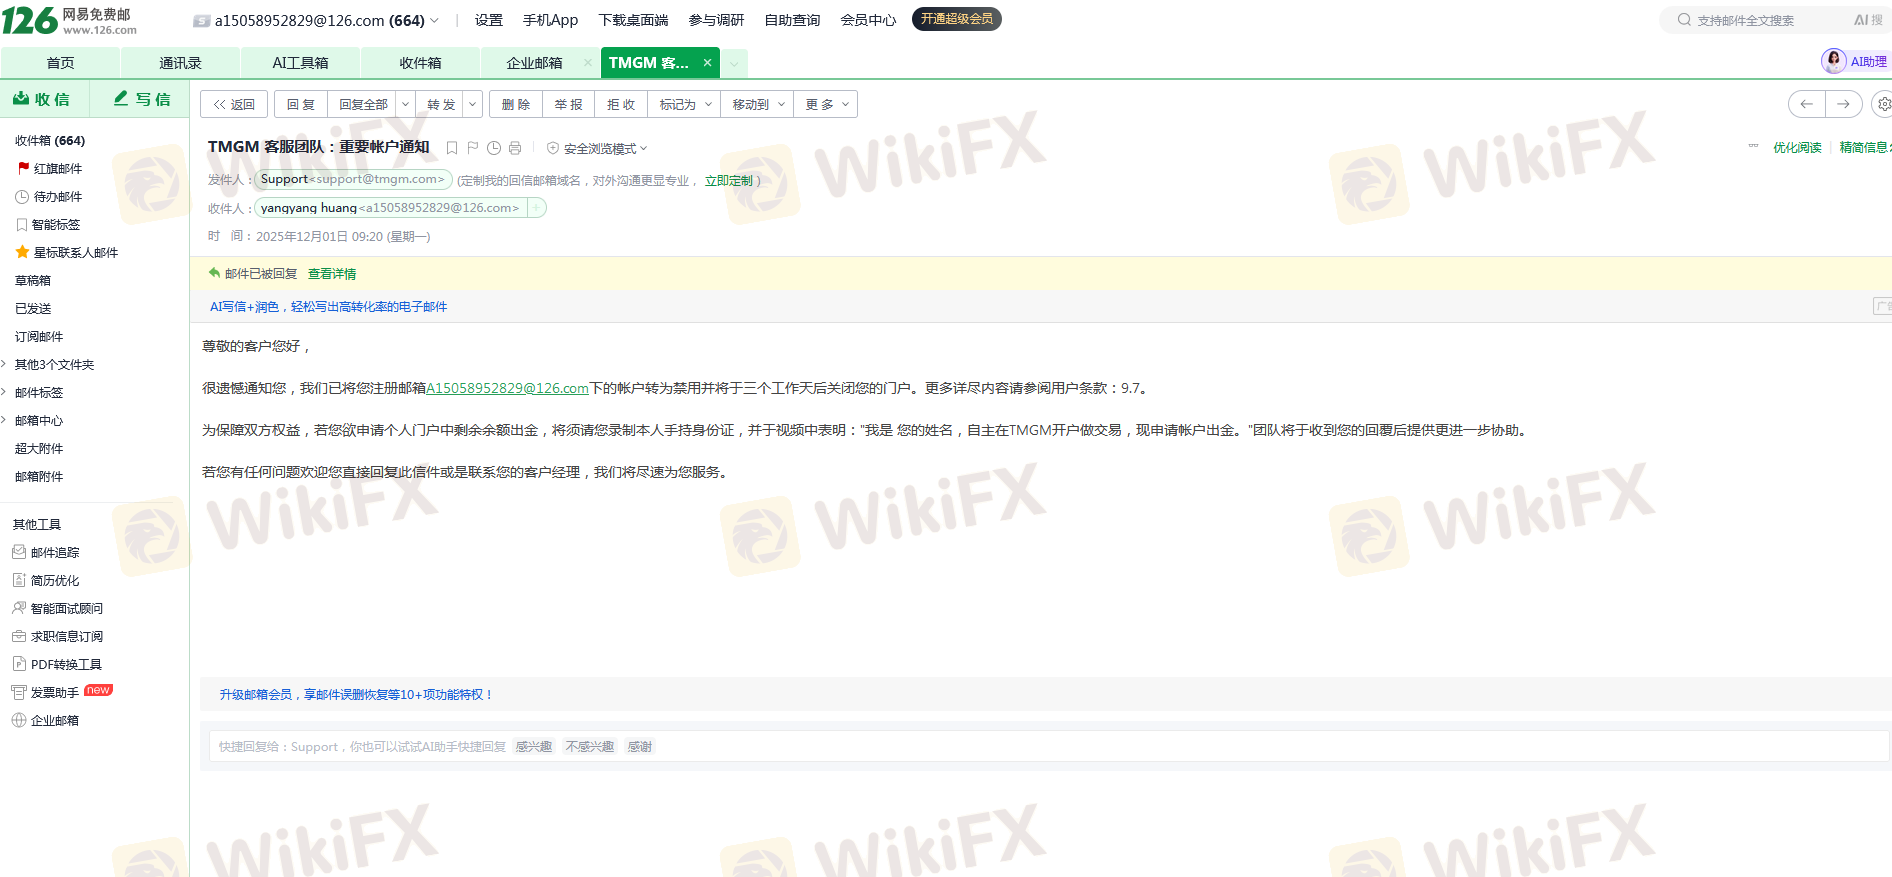Image resolution: width=1892 pixels, height=877 pixels.
Task: Flag this email with the flag icon
Action: tap(473, 148)
